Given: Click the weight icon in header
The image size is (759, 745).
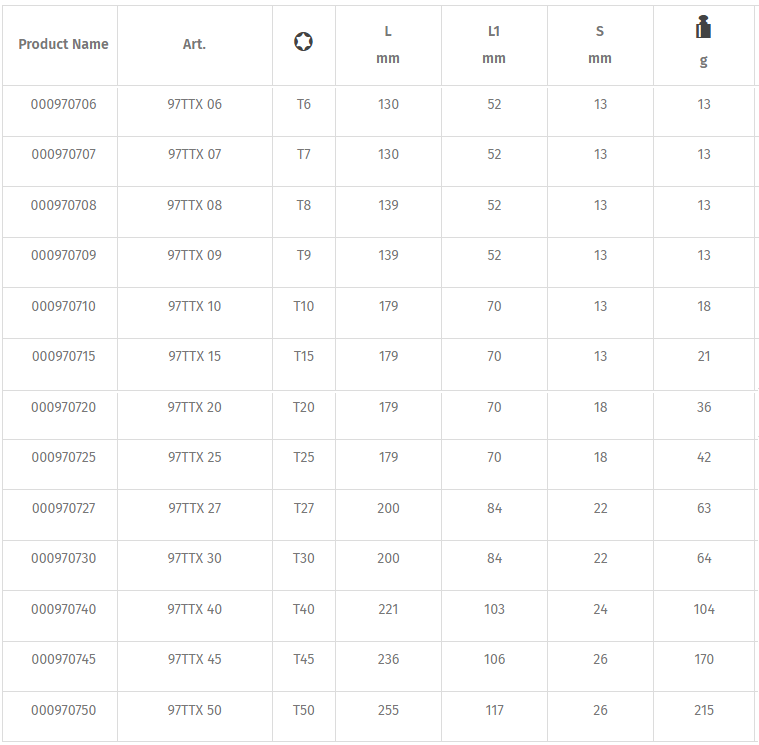Looking at the screenshot, I should coord(703,27).
